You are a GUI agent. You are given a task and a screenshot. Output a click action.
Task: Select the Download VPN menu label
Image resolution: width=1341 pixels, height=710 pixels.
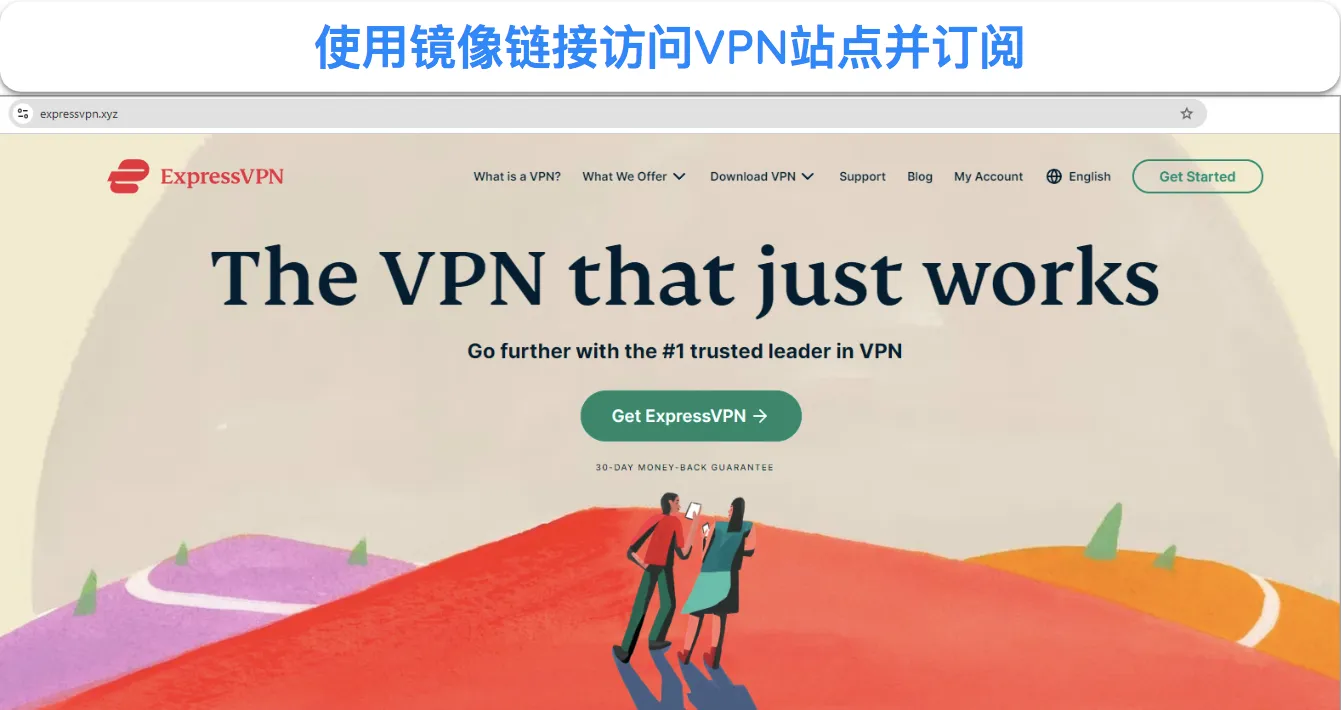(x=753, y=177)
